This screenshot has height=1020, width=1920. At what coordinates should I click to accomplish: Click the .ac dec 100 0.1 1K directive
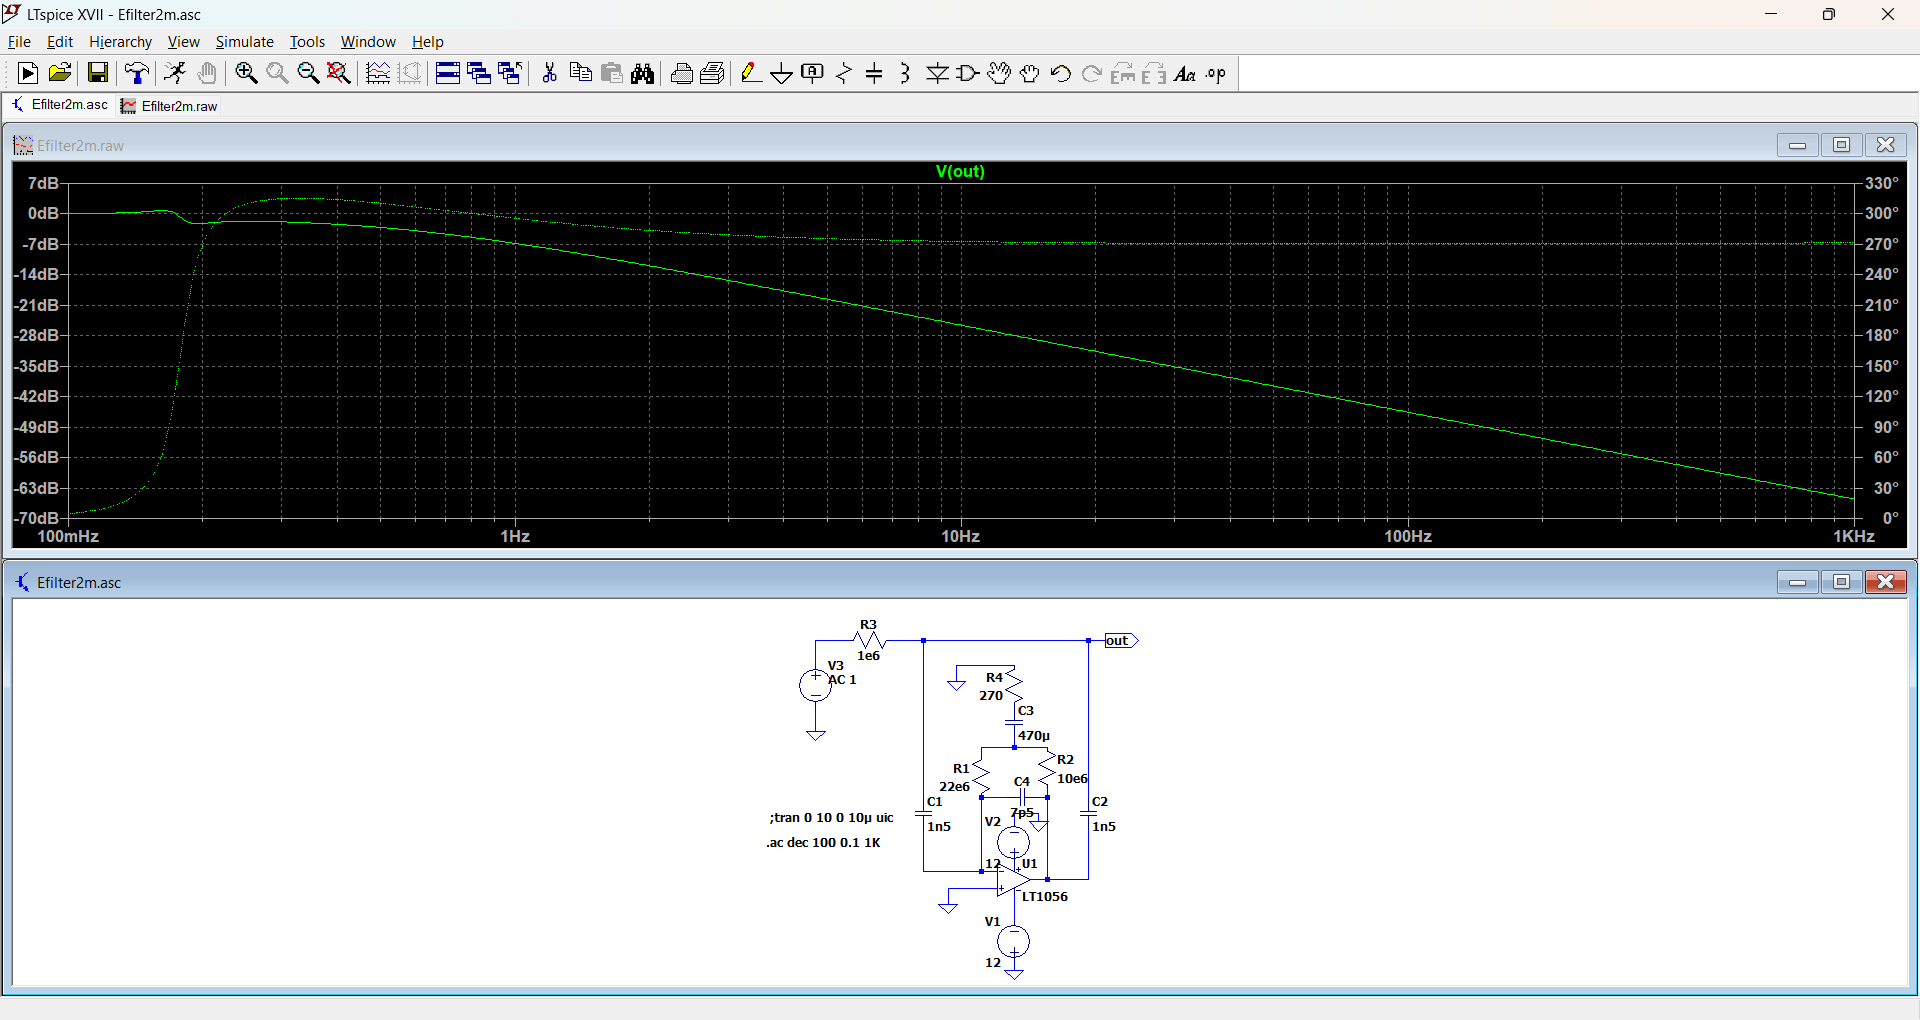pos(823,843)
